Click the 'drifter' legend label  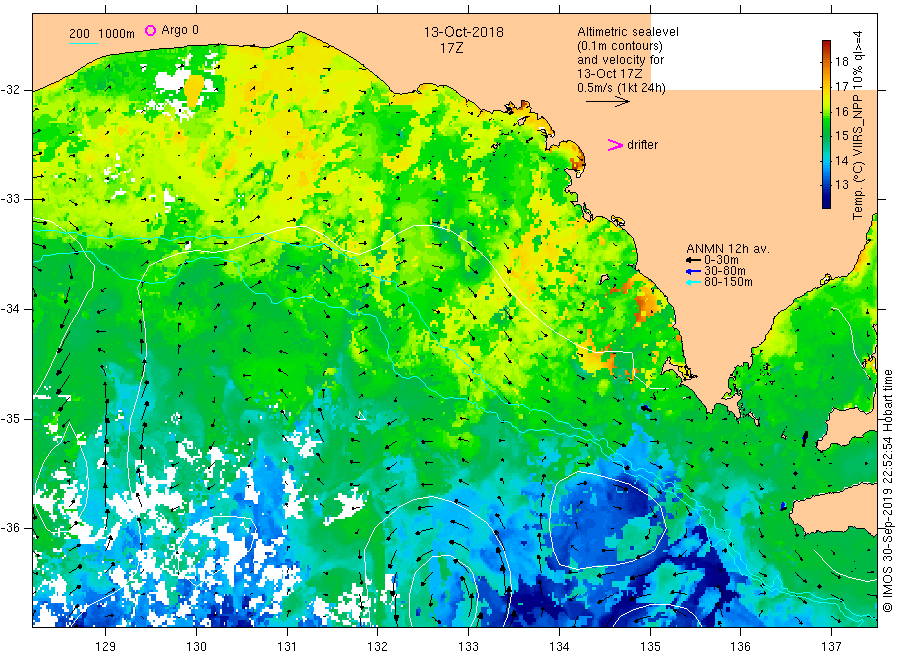point(642,145)
